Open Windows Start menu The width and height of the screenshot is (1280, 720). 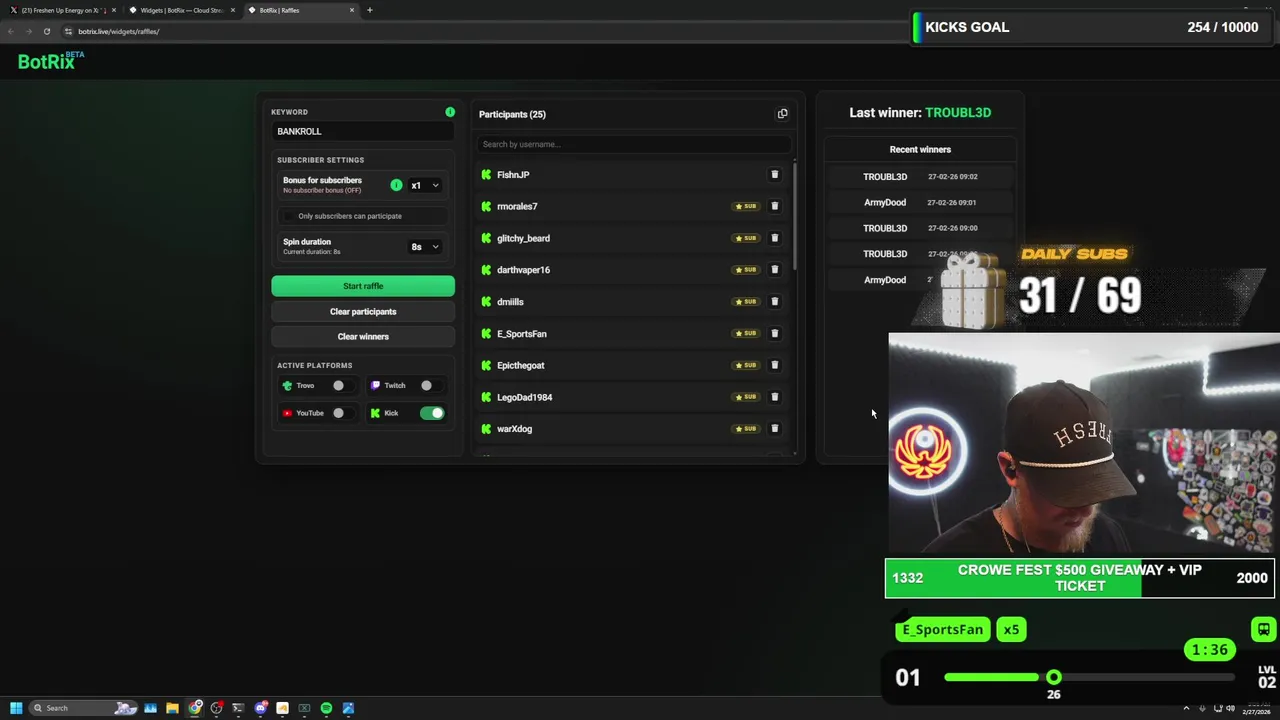click(16, 708)
